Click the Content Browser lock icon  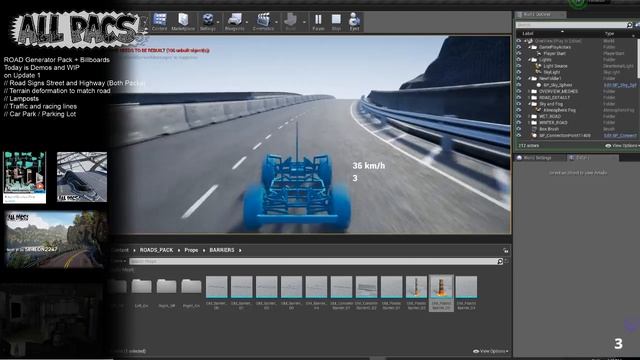pos(506,251)
